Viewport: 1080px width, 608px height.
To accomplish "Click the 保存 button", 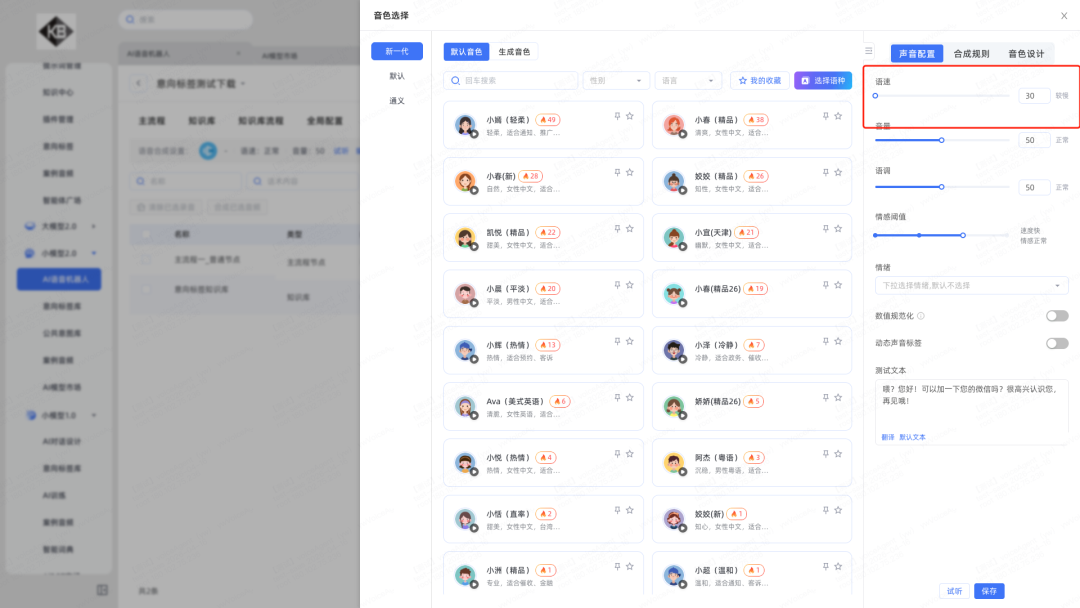I will pyautogui.click(x=989, y=591).
